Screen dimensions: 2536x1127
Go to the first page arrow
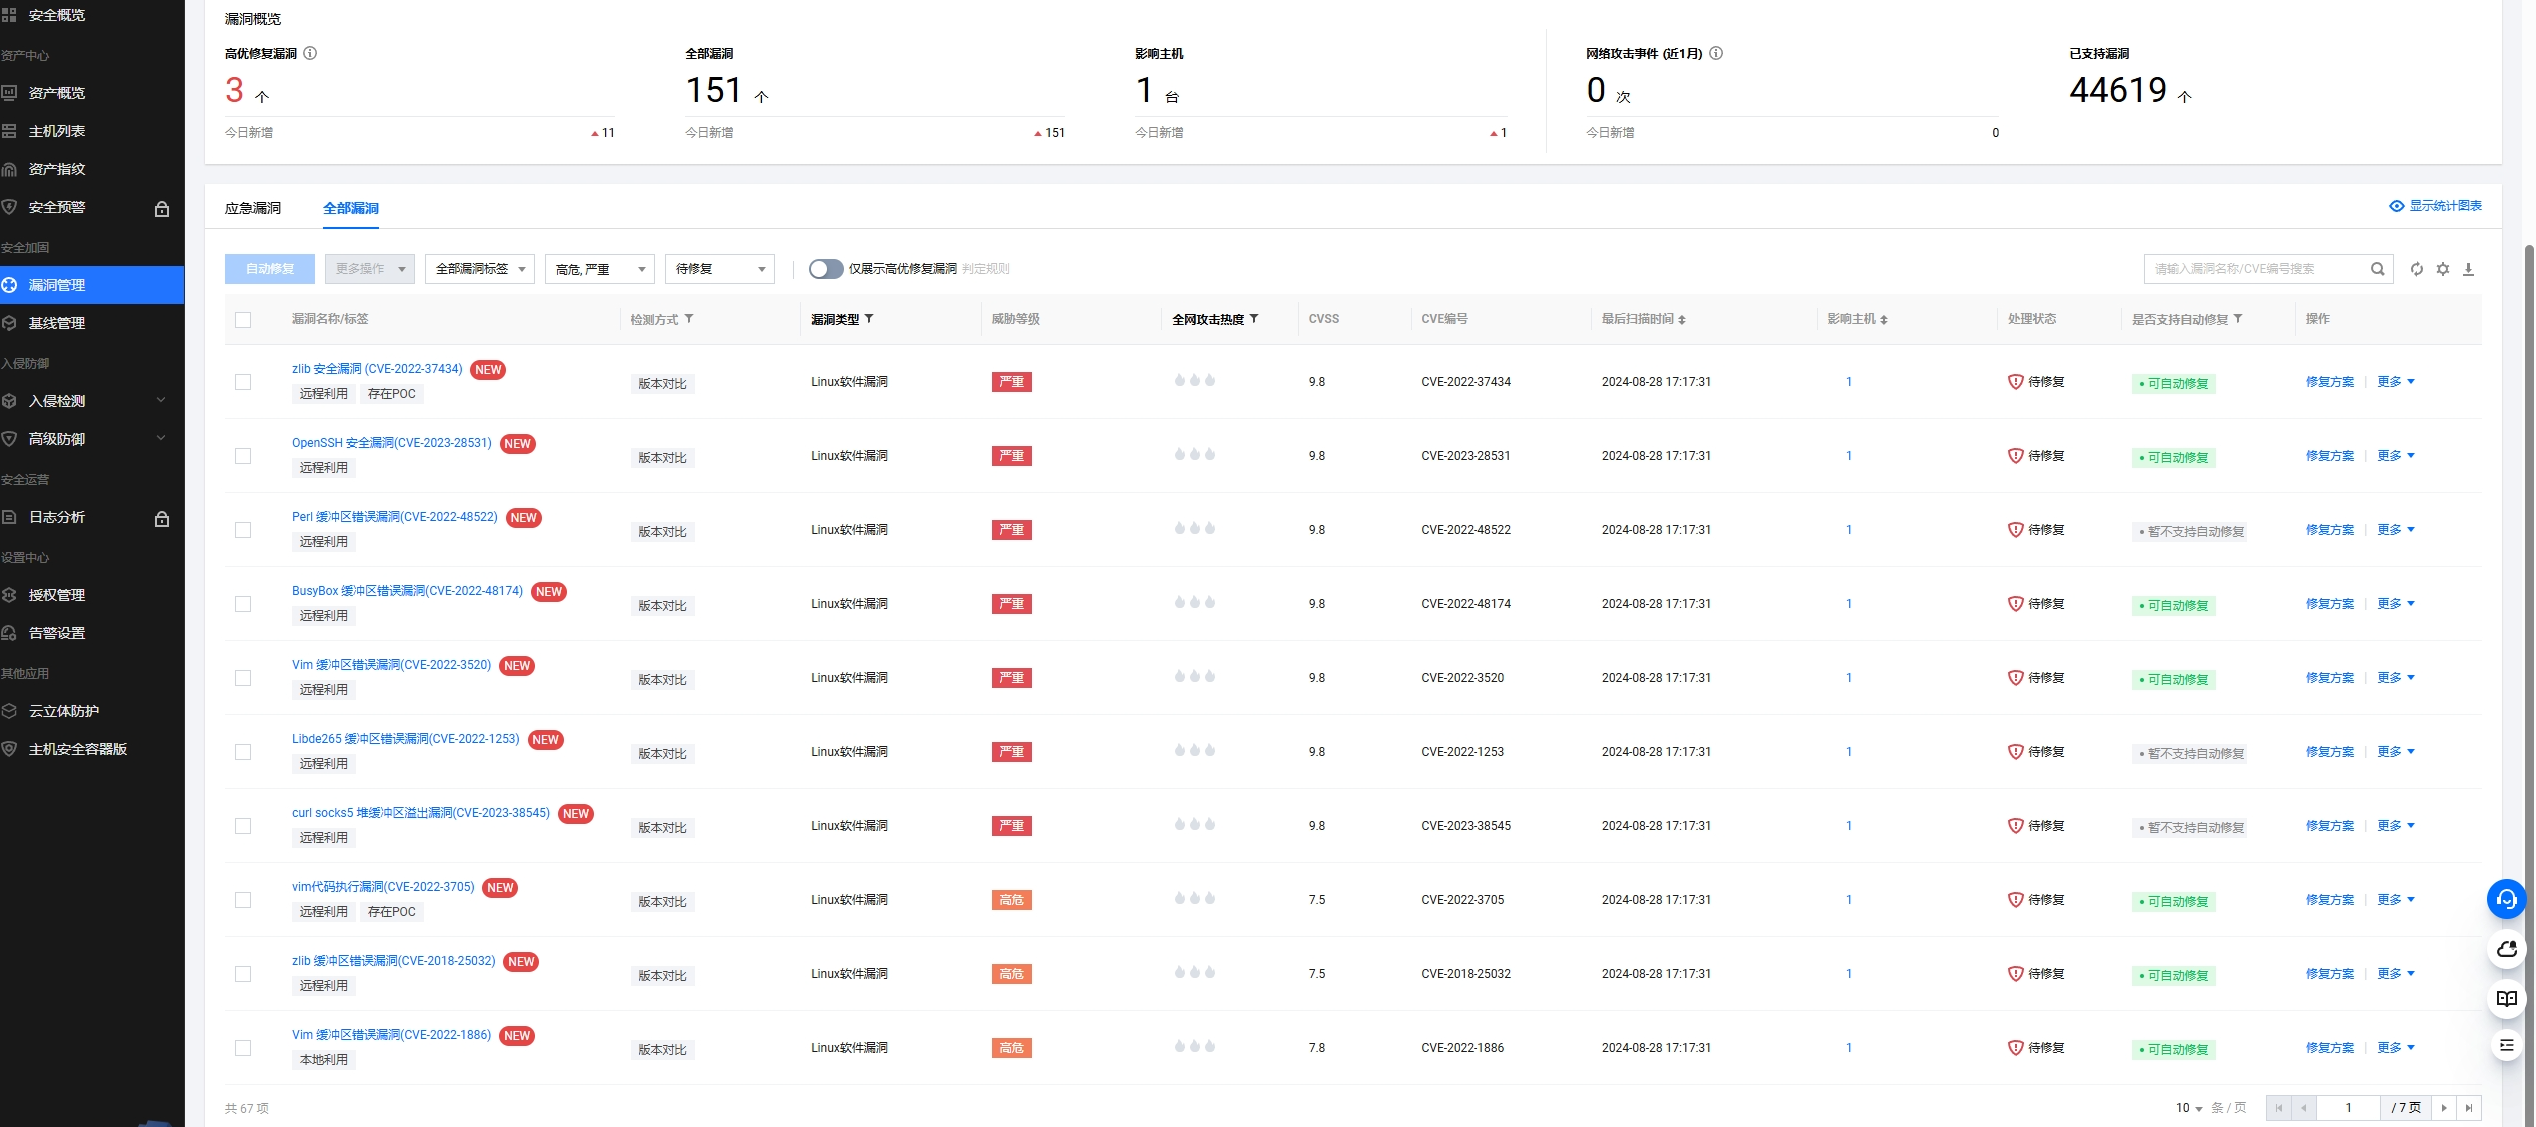(x=2279, y=1108)
